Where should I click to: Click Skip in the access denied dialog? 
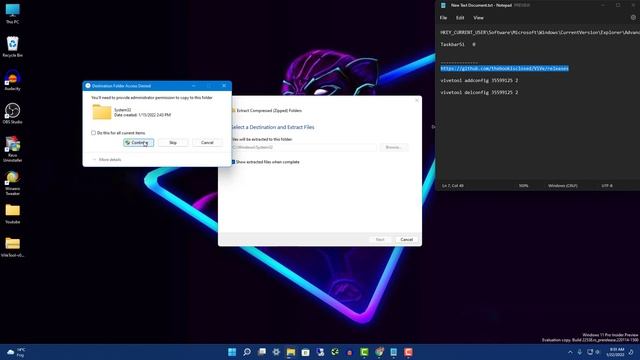tap(173, 142)
